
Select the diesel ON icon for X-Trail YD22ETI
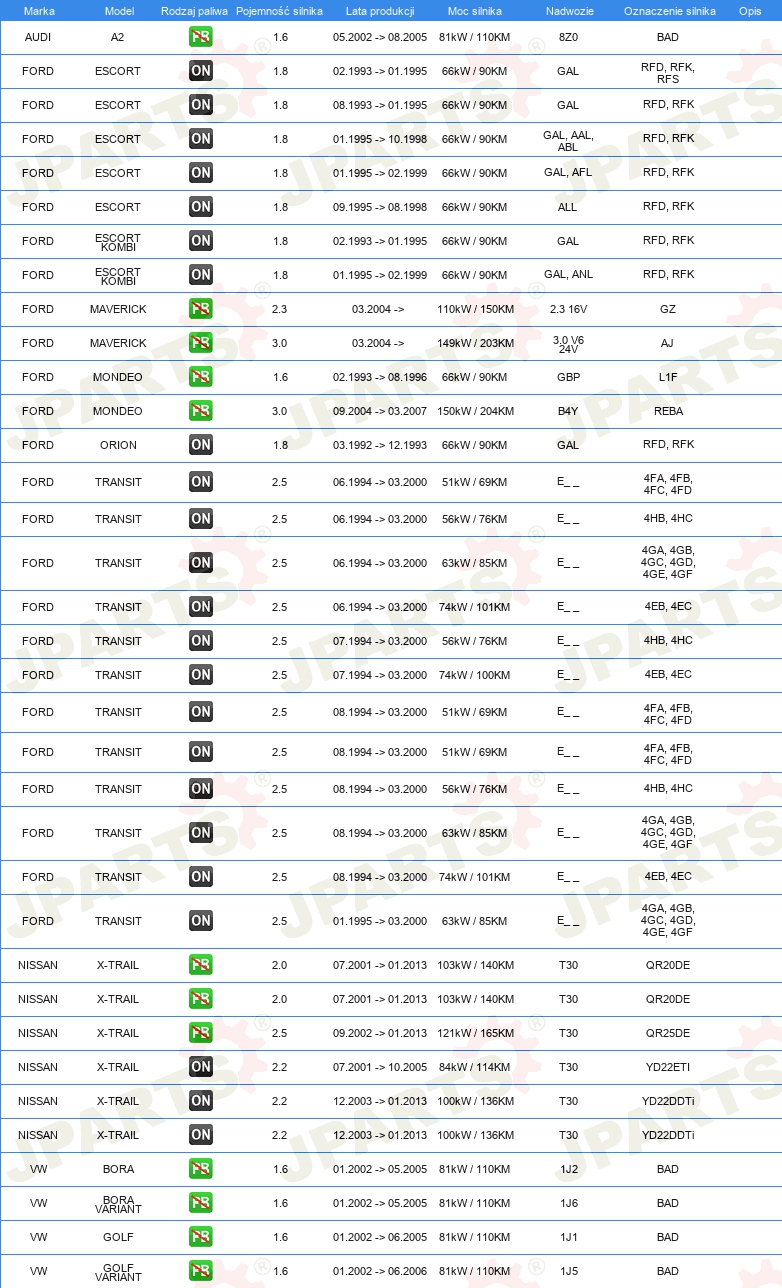[x=201, y=1067]
